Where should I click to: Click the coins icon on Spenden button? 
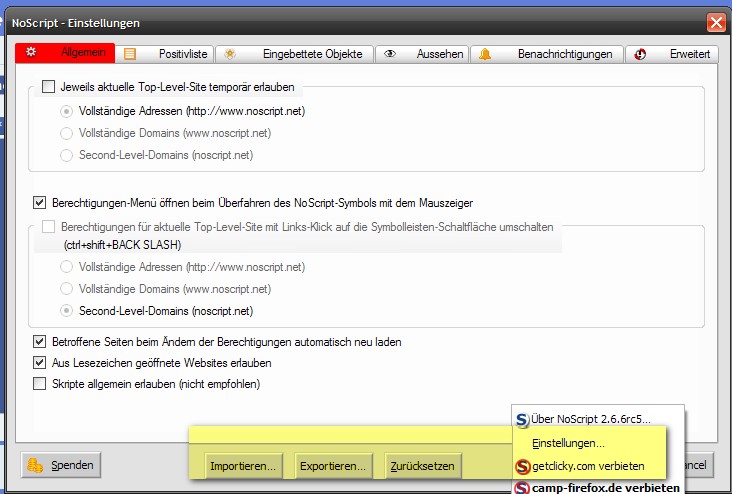[x=35, y=465]
